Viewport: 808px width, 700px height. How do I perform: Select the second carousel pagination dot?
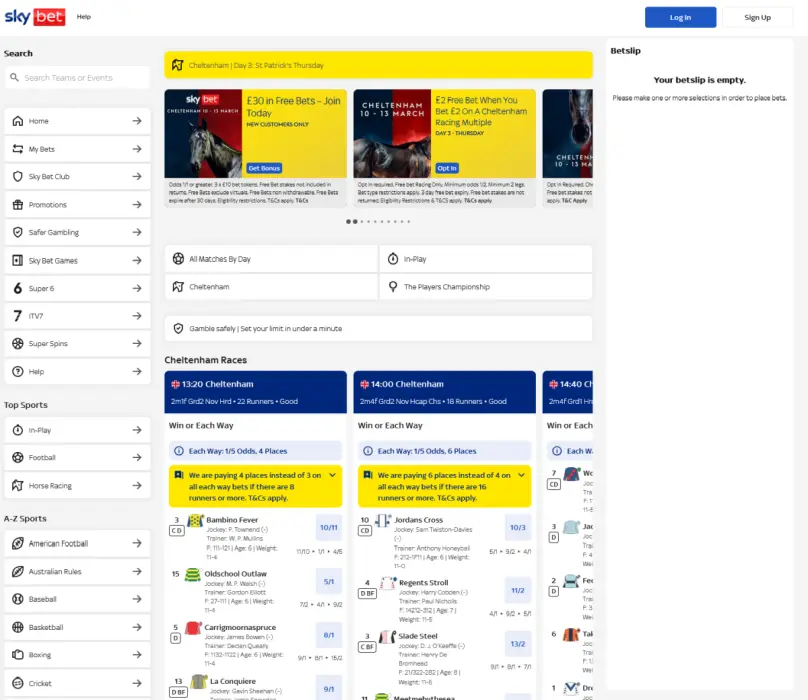click(x=353, y=221)
